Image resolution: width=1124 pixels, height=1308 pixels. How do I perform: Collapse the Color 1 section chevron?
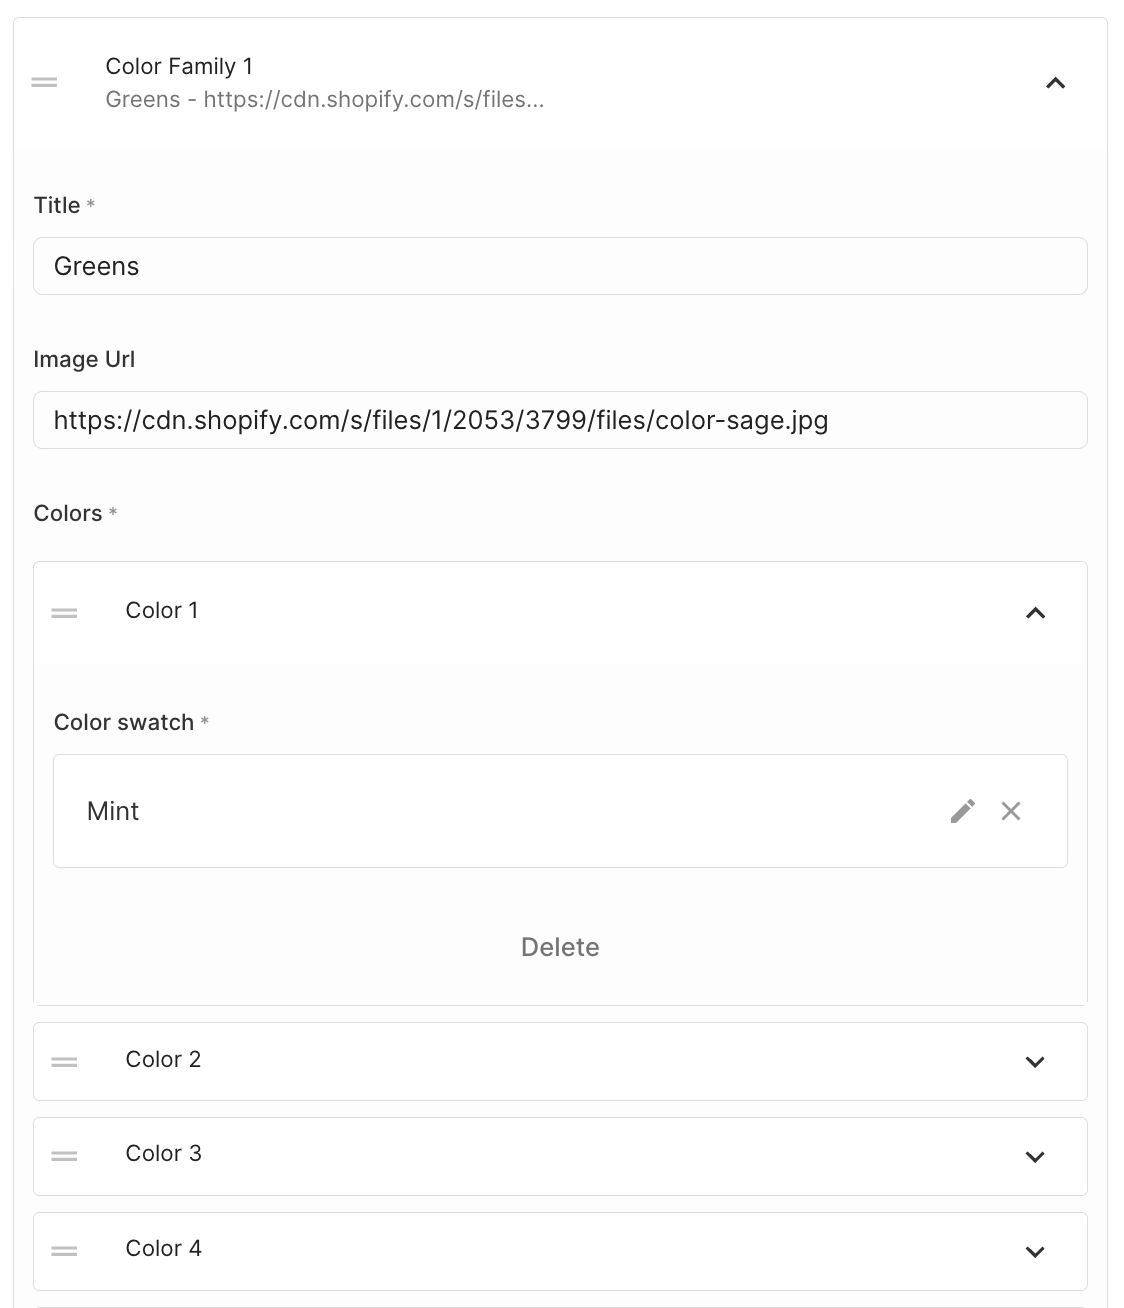click(1035, 612)
